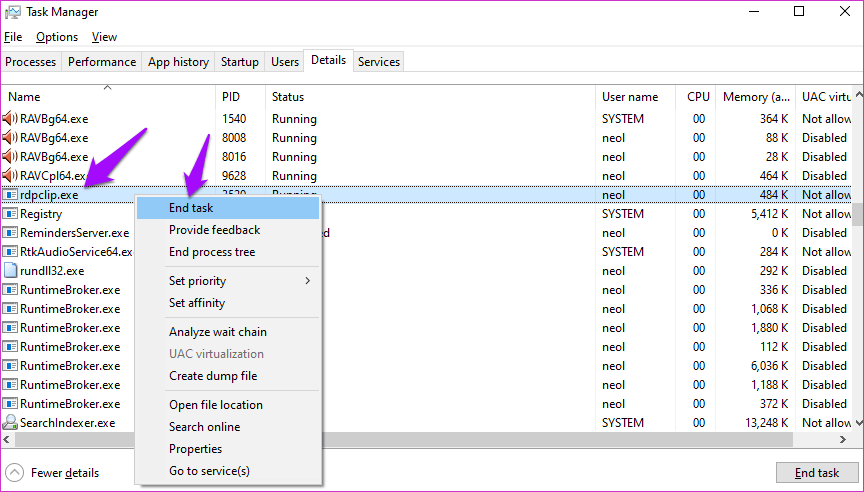The height and width of the screenshot is (492, 864).
Task: Click the RtkAudioService64.exe process icon
Action: pos(11,252)
